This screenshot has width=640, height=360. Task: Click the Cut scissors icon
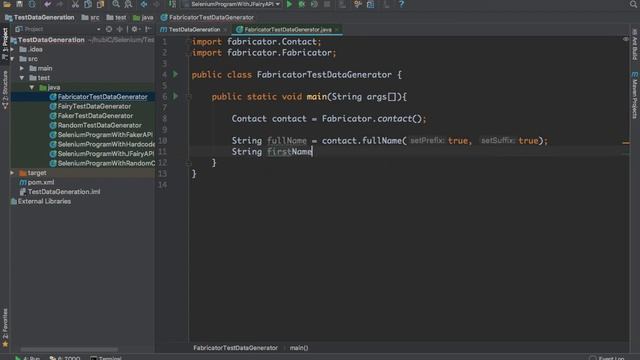pyautogui.click(x=75, y=4)
